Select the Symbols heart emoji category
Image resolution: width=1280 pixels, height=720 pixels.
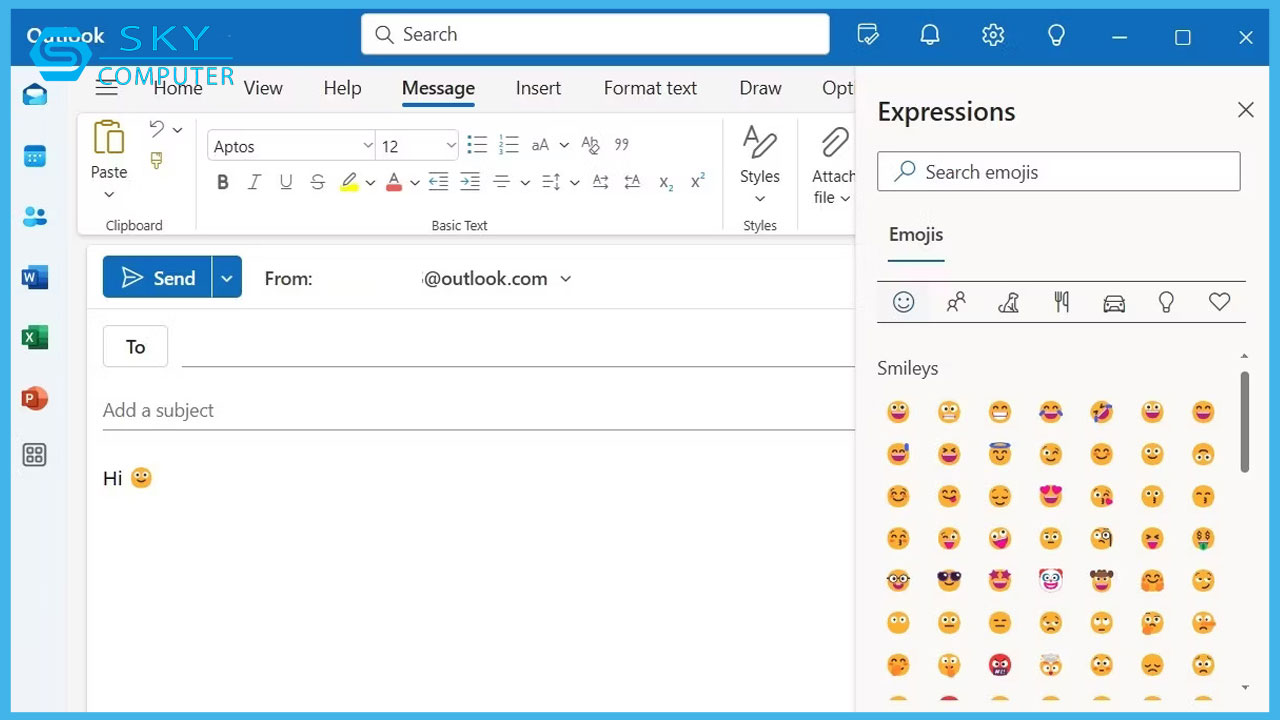(x=1219, y=301)
